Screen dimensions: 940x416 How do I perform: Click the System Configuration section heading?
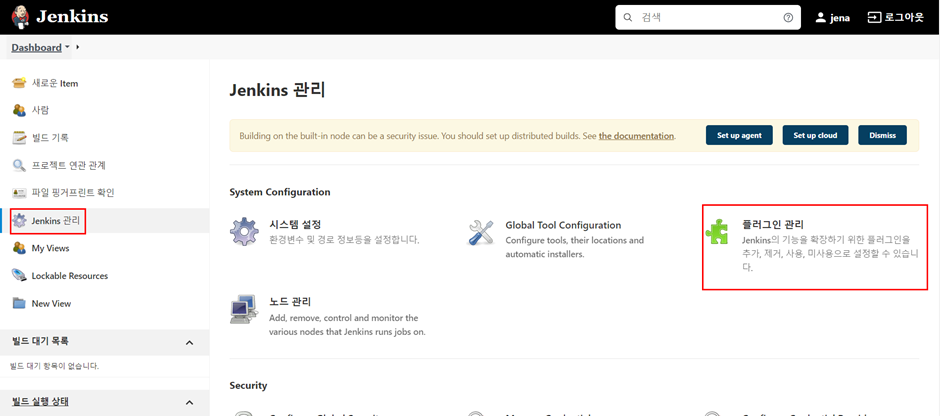(280, 192)
